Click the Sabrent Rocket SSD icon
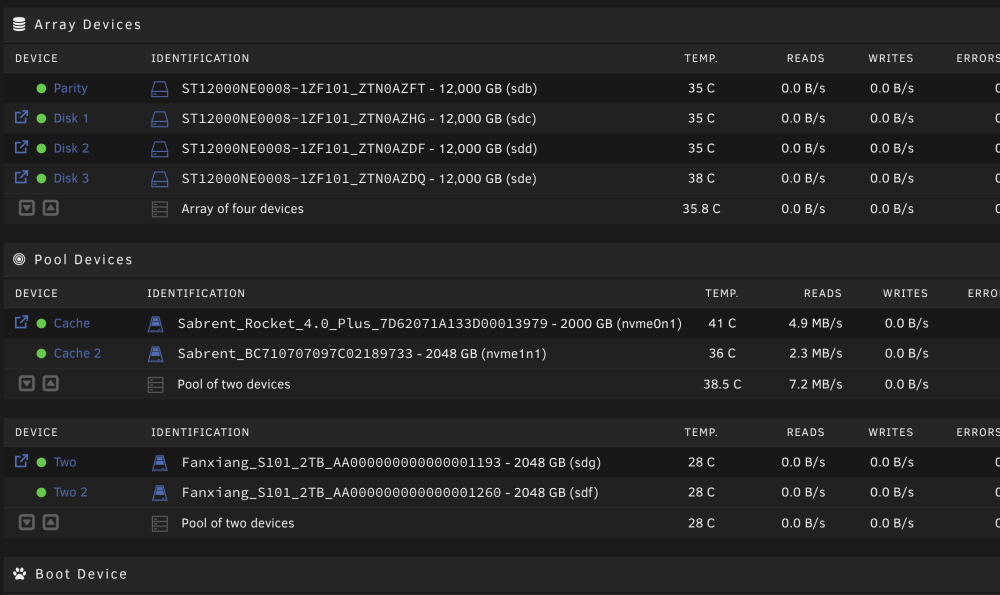Viewport: 1000px width, 595px height. click(x=156, y=324)
